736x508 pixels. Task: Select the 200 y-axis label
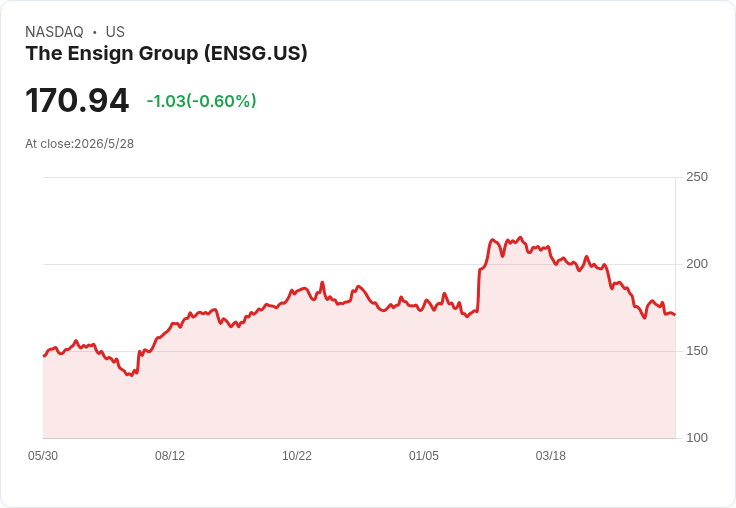click(x=697, y=264)
